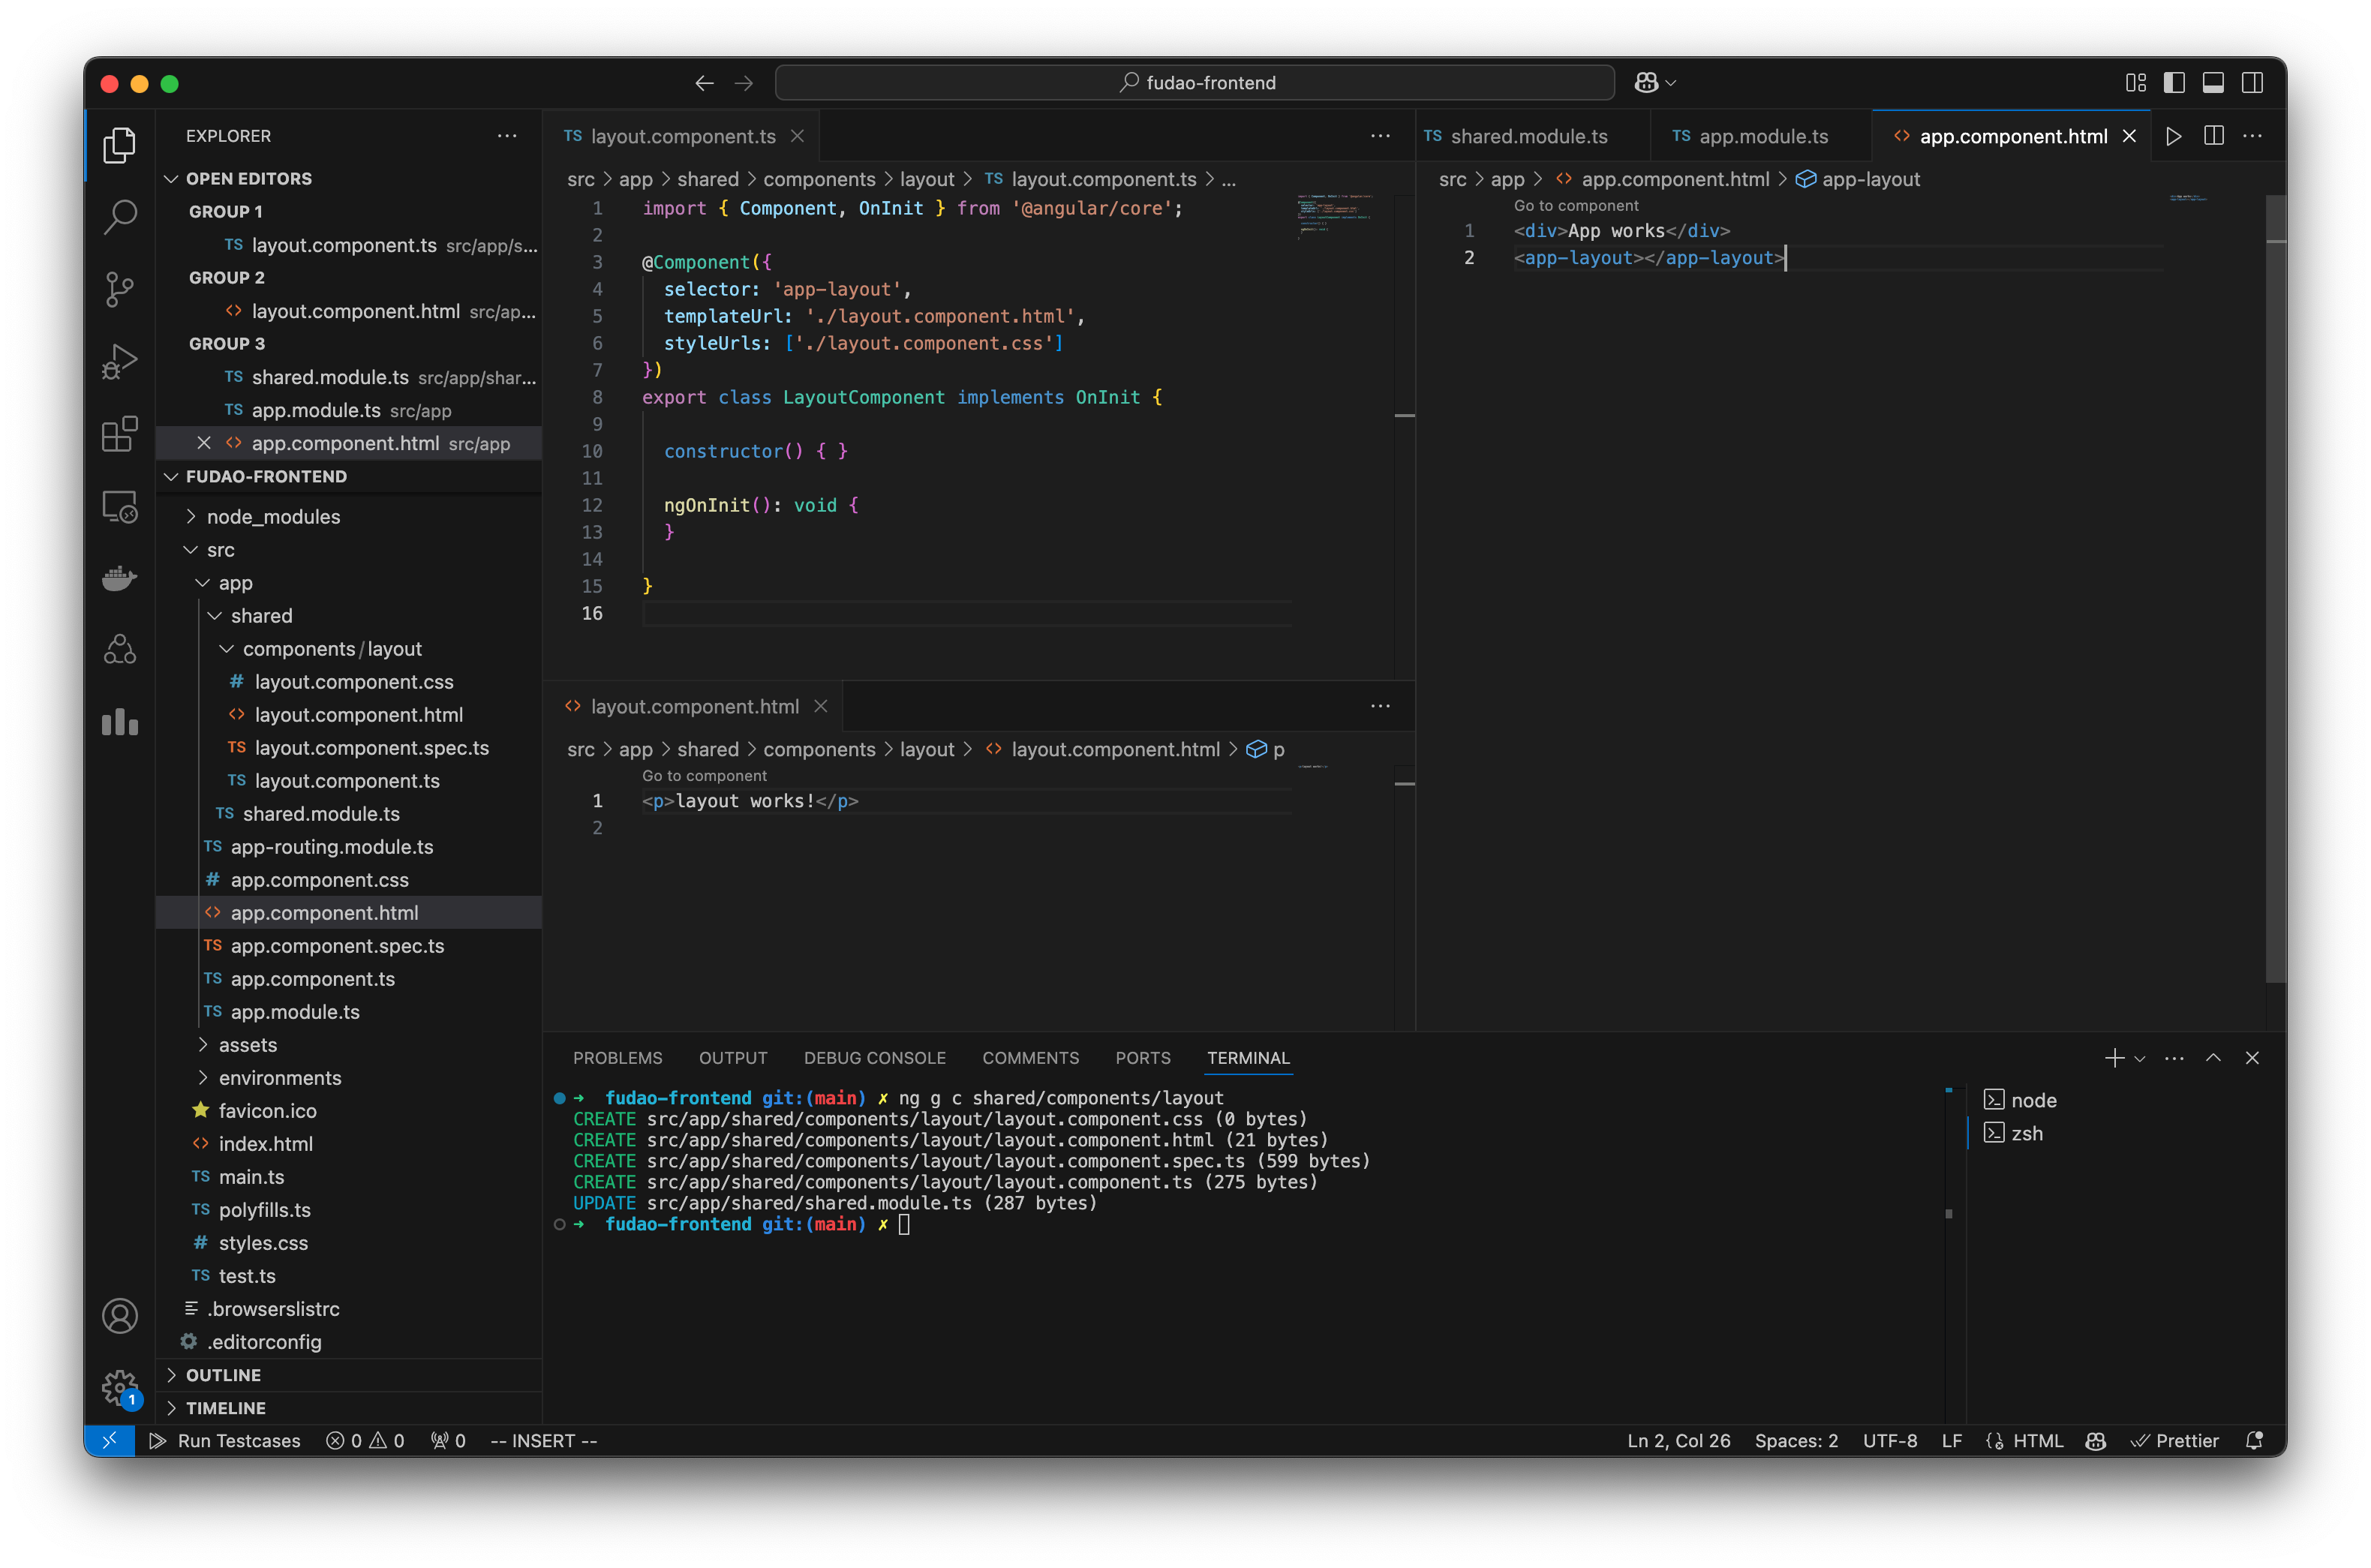Screen dimensions: 2371x1568
Task: Open the Docker view in activity bar
Action: click(120, 578)
